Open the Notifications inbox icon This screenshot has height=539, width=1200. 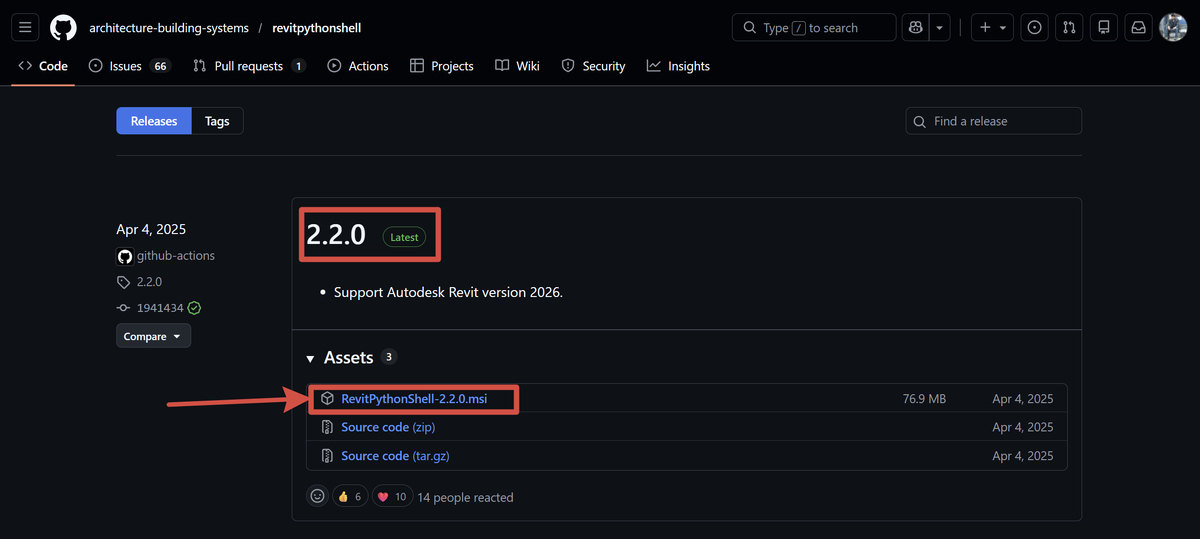coord(1138,28)
